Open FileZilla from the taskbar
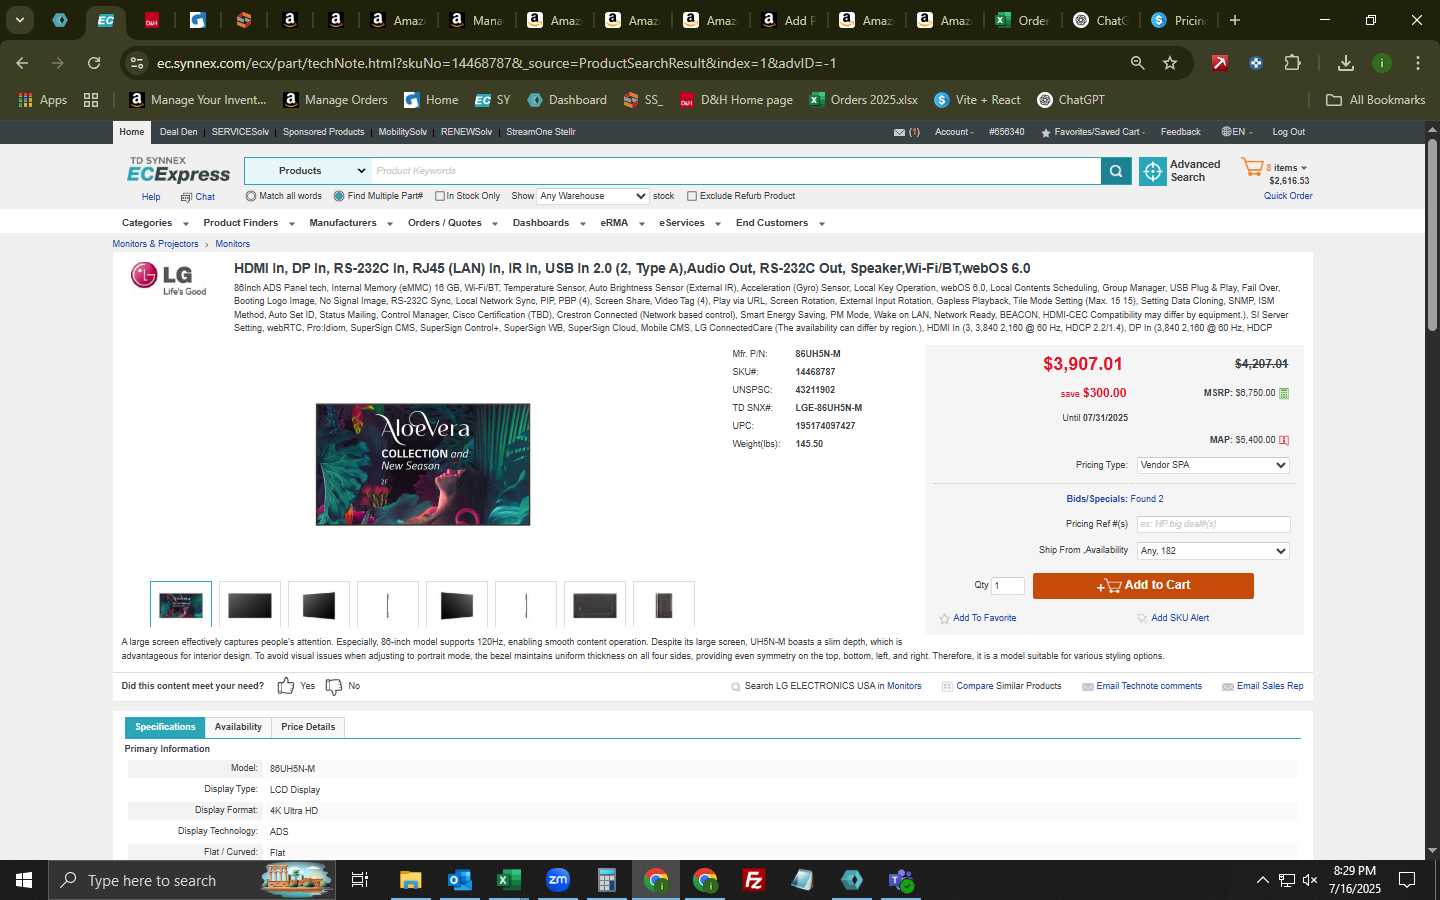This screenshot has width=1440, height=900. [754, 880]
